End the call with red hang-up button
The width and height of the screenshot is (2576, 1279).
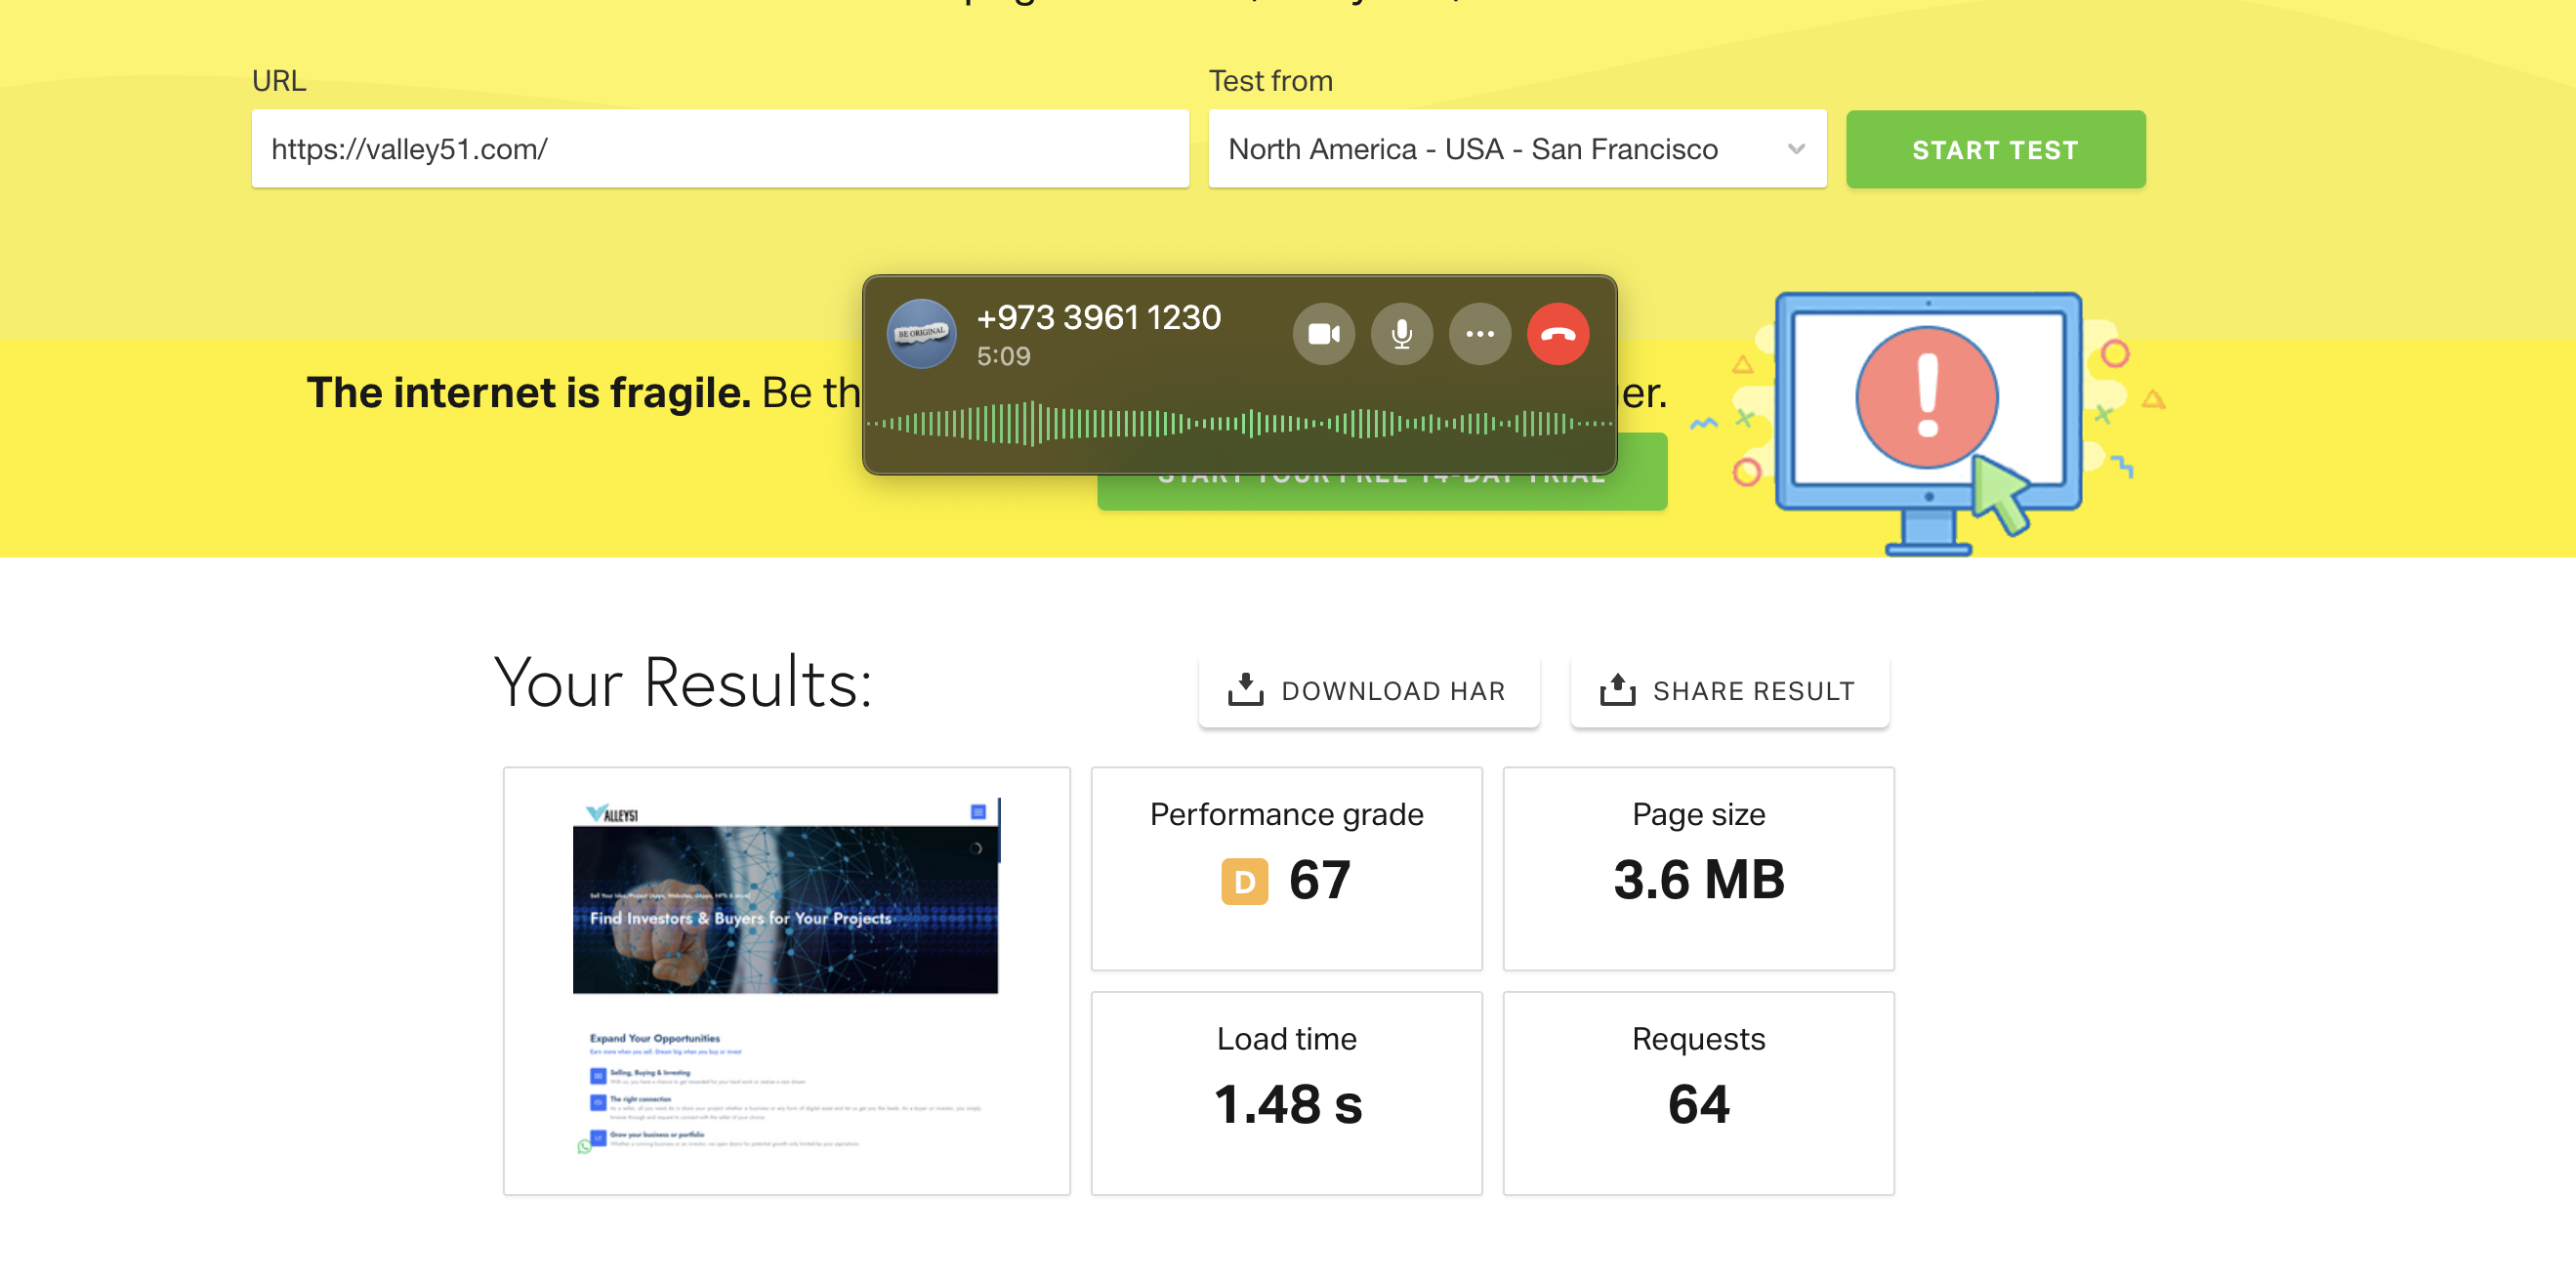point(1557,334)
